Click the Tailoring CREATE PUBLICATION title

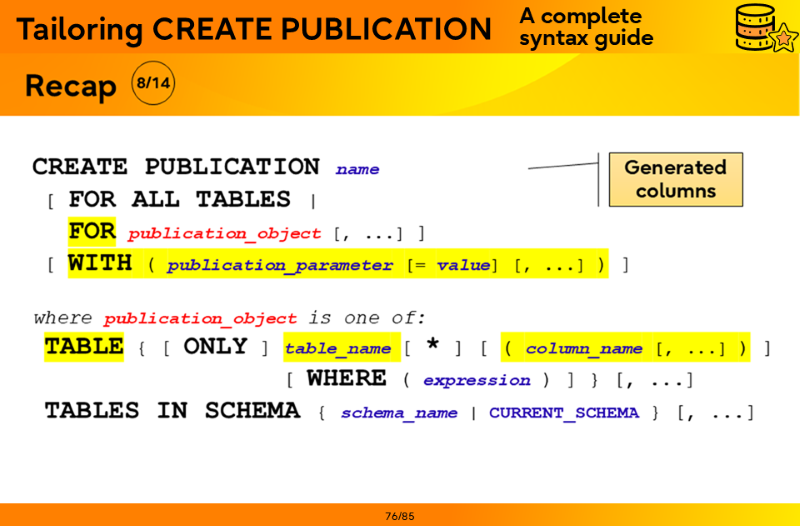click(254, 29)
